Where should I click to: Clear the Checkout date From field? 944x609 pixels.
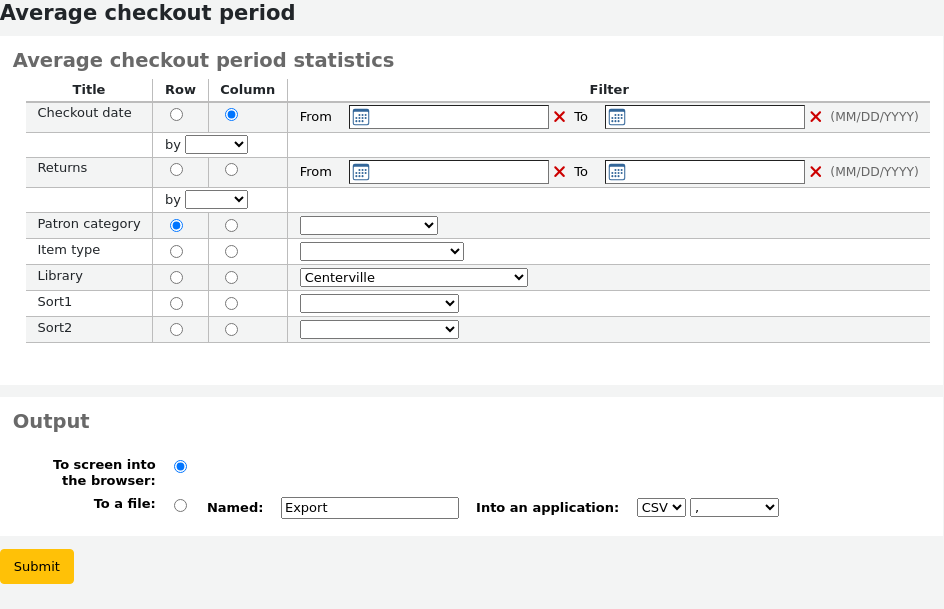tap(559, 117)
